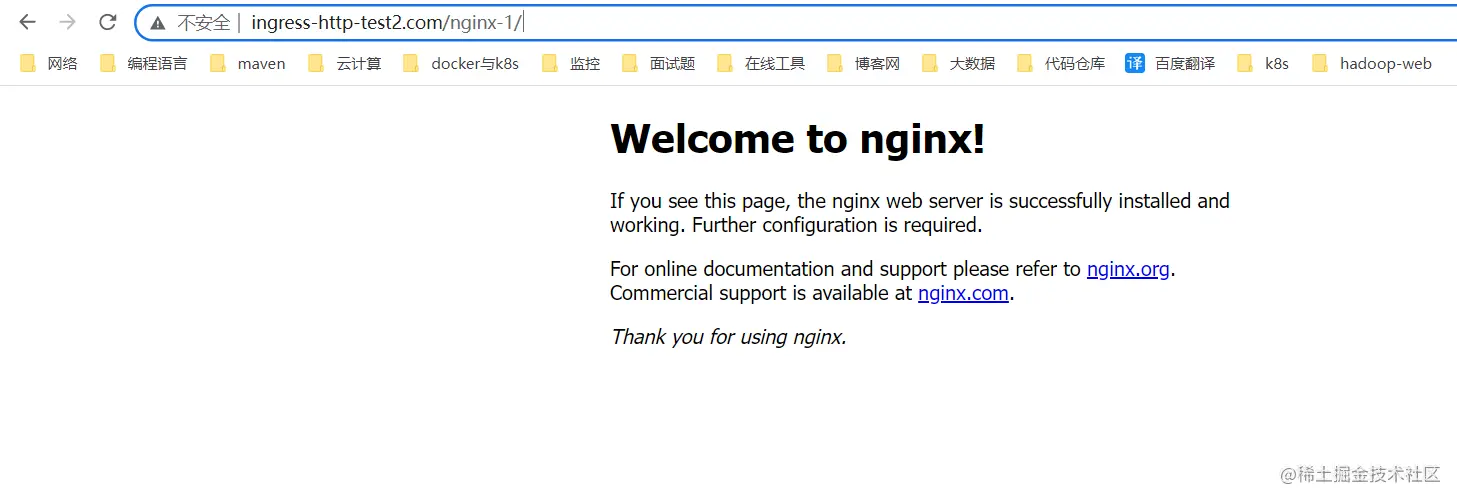
Task: Open the 面试题 bookmark folder
Action: tap(658, 64)
